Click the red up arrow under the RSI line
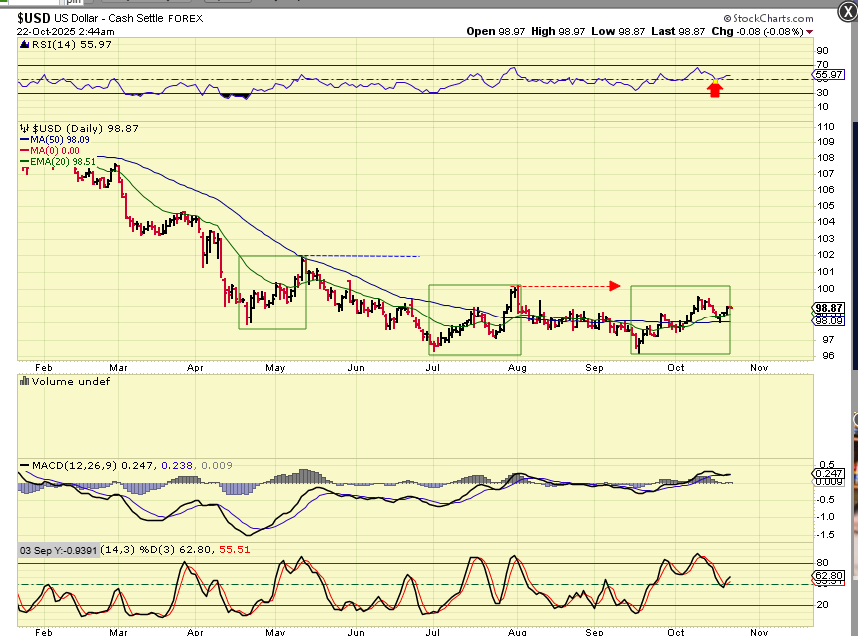The width and height of the screenshot is (858, 636). (715, 90)
